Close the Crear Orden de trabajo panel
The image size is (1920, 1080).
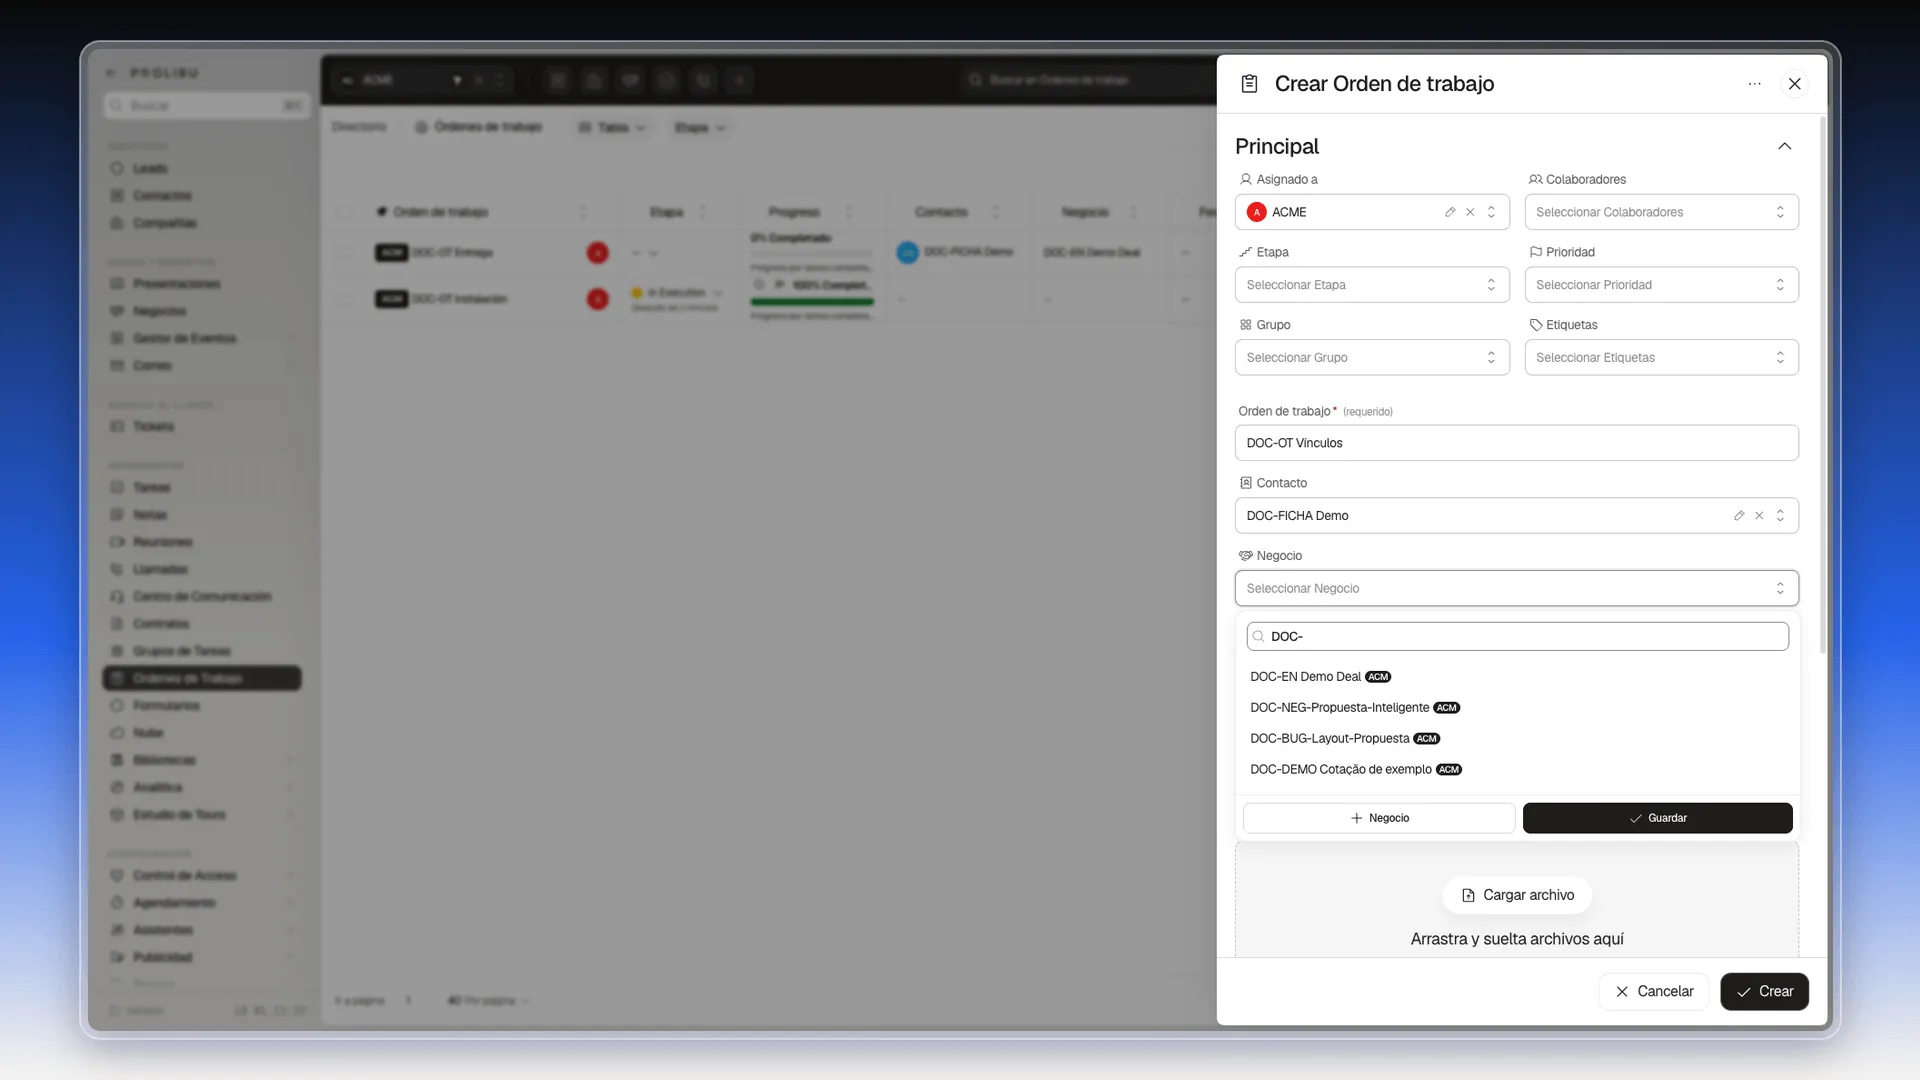click(x=1794, y=84)
